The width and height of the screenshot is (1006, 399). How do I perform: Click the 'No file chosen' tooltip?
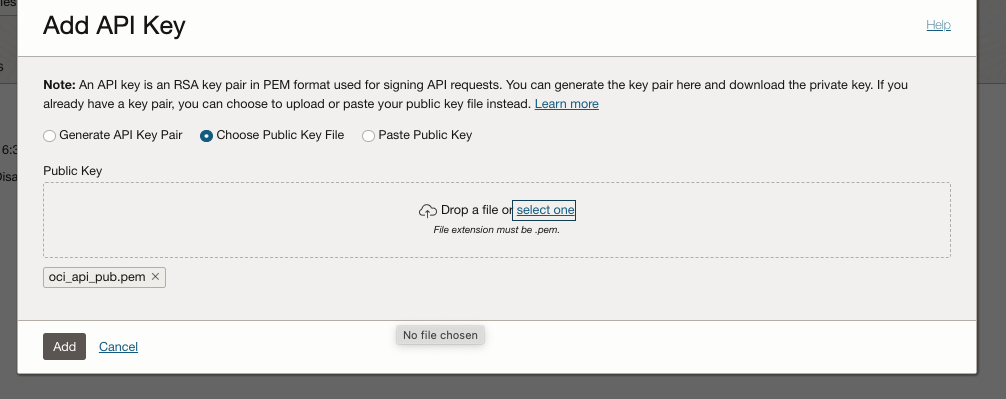440,335
